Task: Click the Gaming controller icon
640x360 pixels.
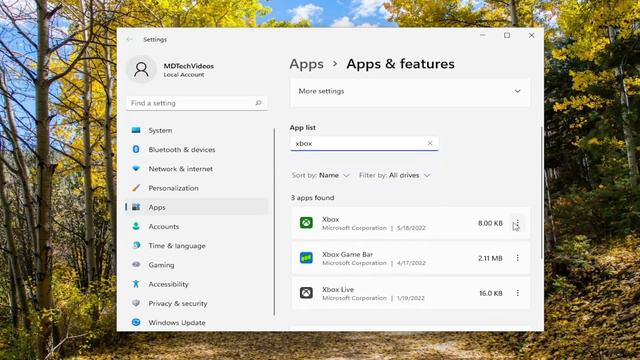Action: pyautogui.click(x=136, y=264)
